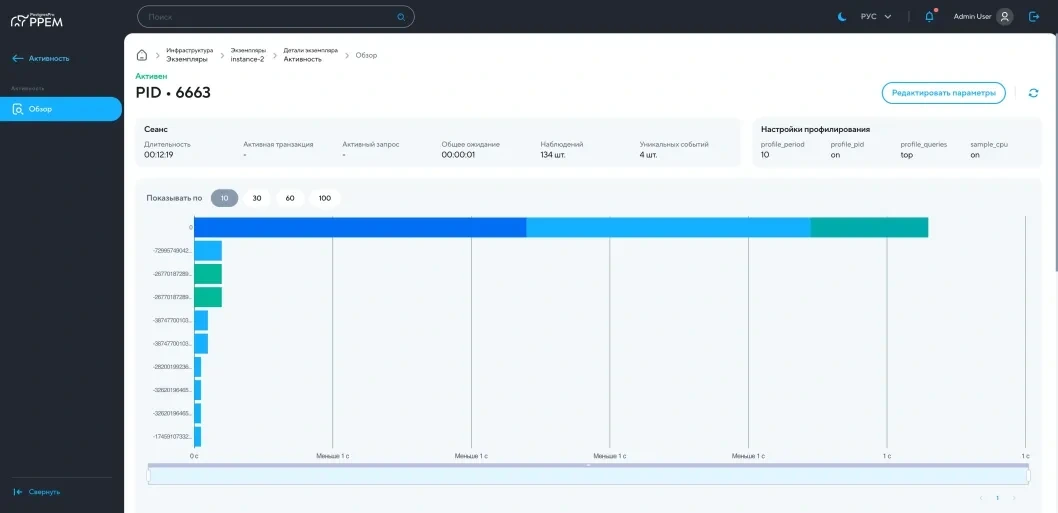Click the home breadcrumb icon

(x=142, y=55)
